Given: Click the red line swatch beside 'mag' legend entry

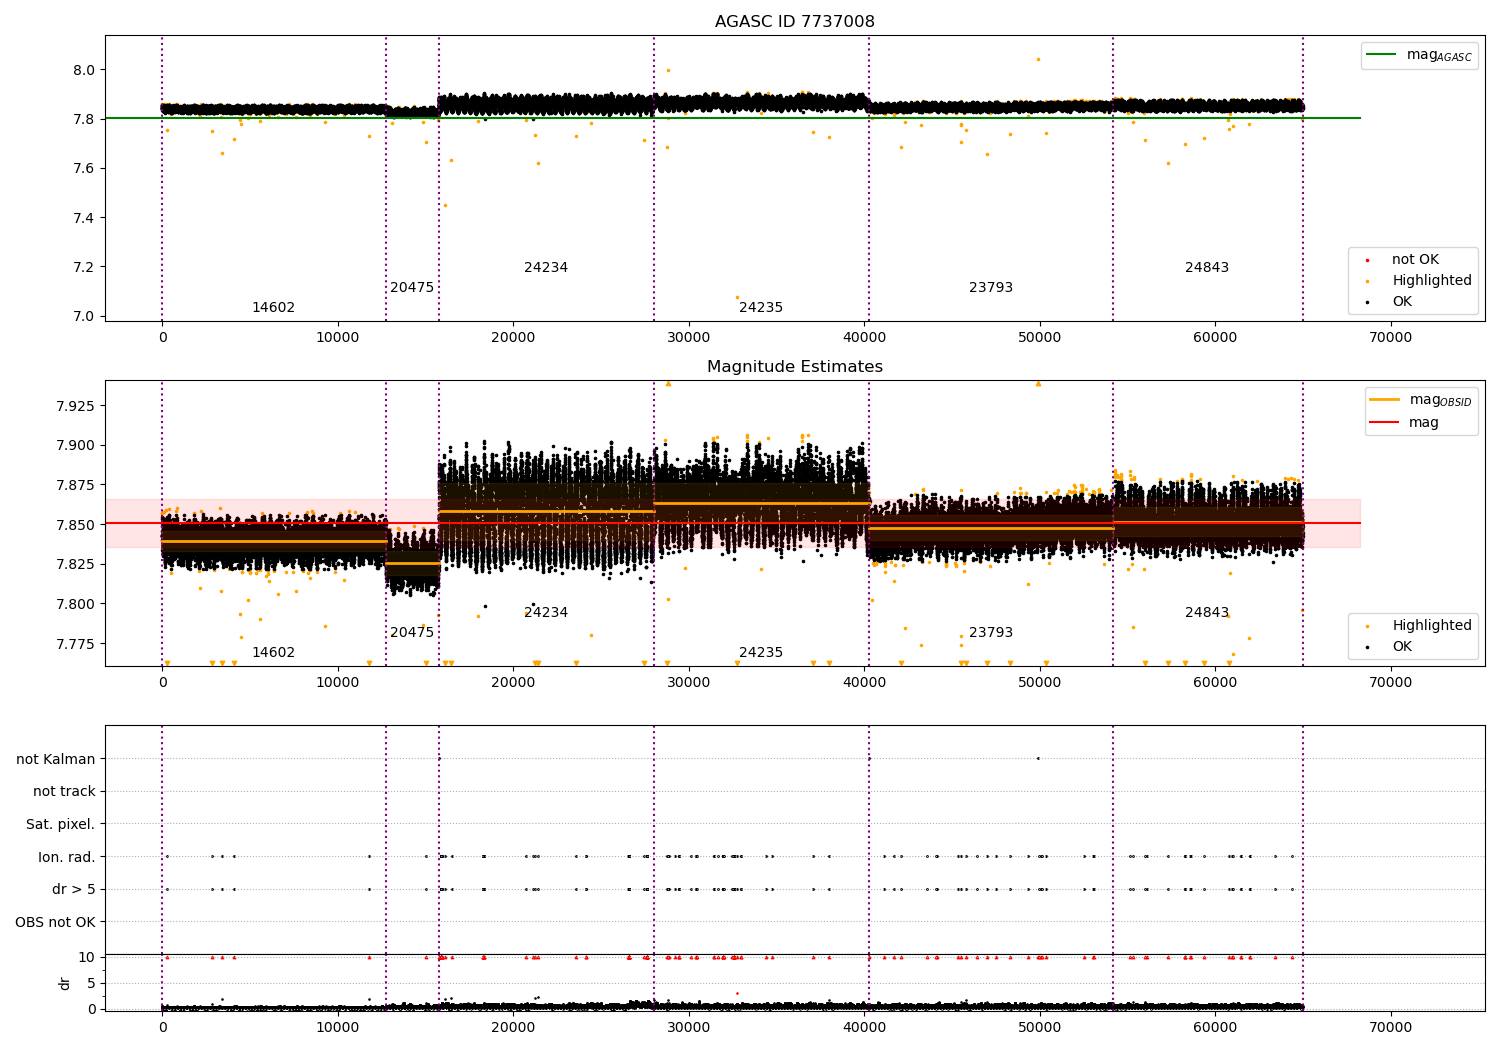Looking at the screenshot, I should tap(1384, 422).
